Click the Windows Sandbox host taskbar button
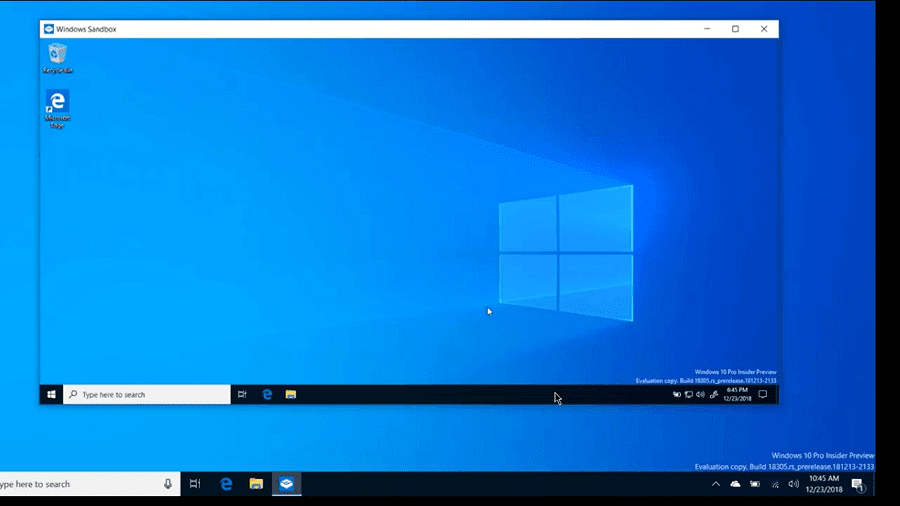The width and height of the screenshot is (900, 506). coord(286,484)
